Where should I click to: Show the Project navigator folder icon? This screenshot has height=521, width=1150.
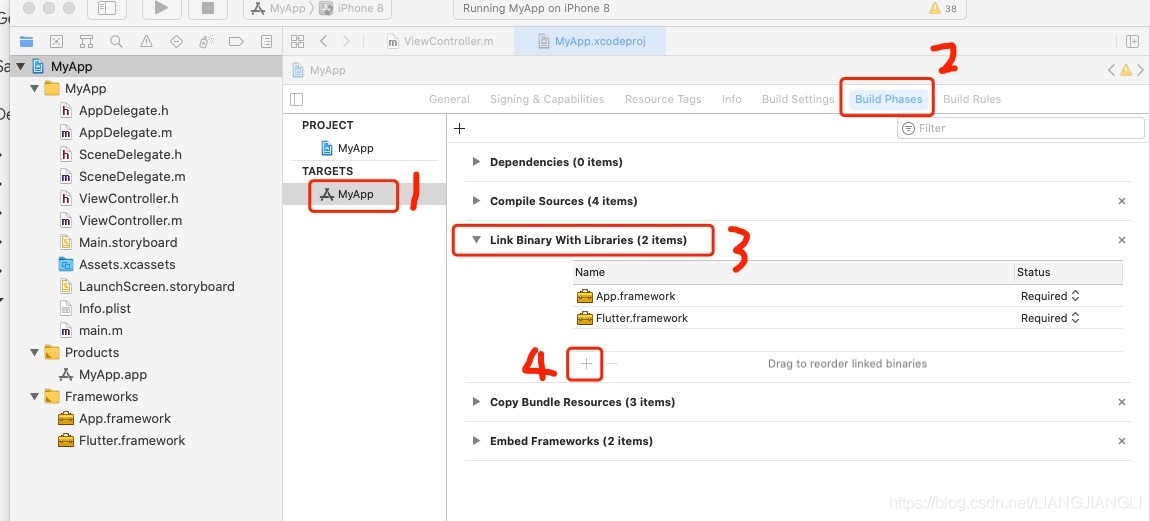click(26, 42)
